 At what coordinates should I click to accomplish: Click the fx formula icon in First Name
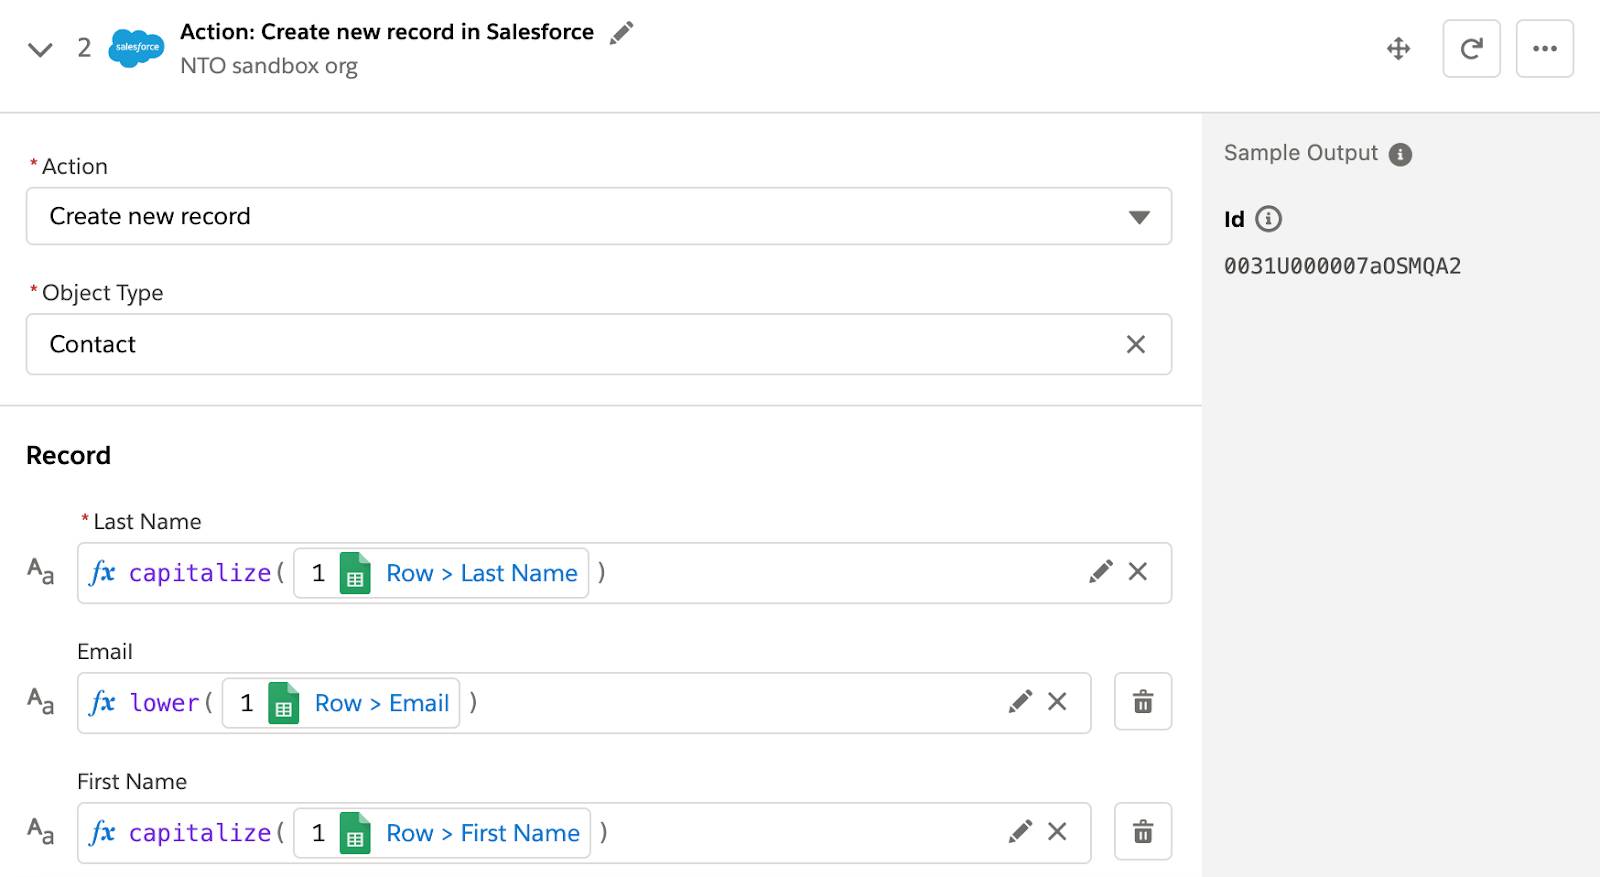coord(102,832)
